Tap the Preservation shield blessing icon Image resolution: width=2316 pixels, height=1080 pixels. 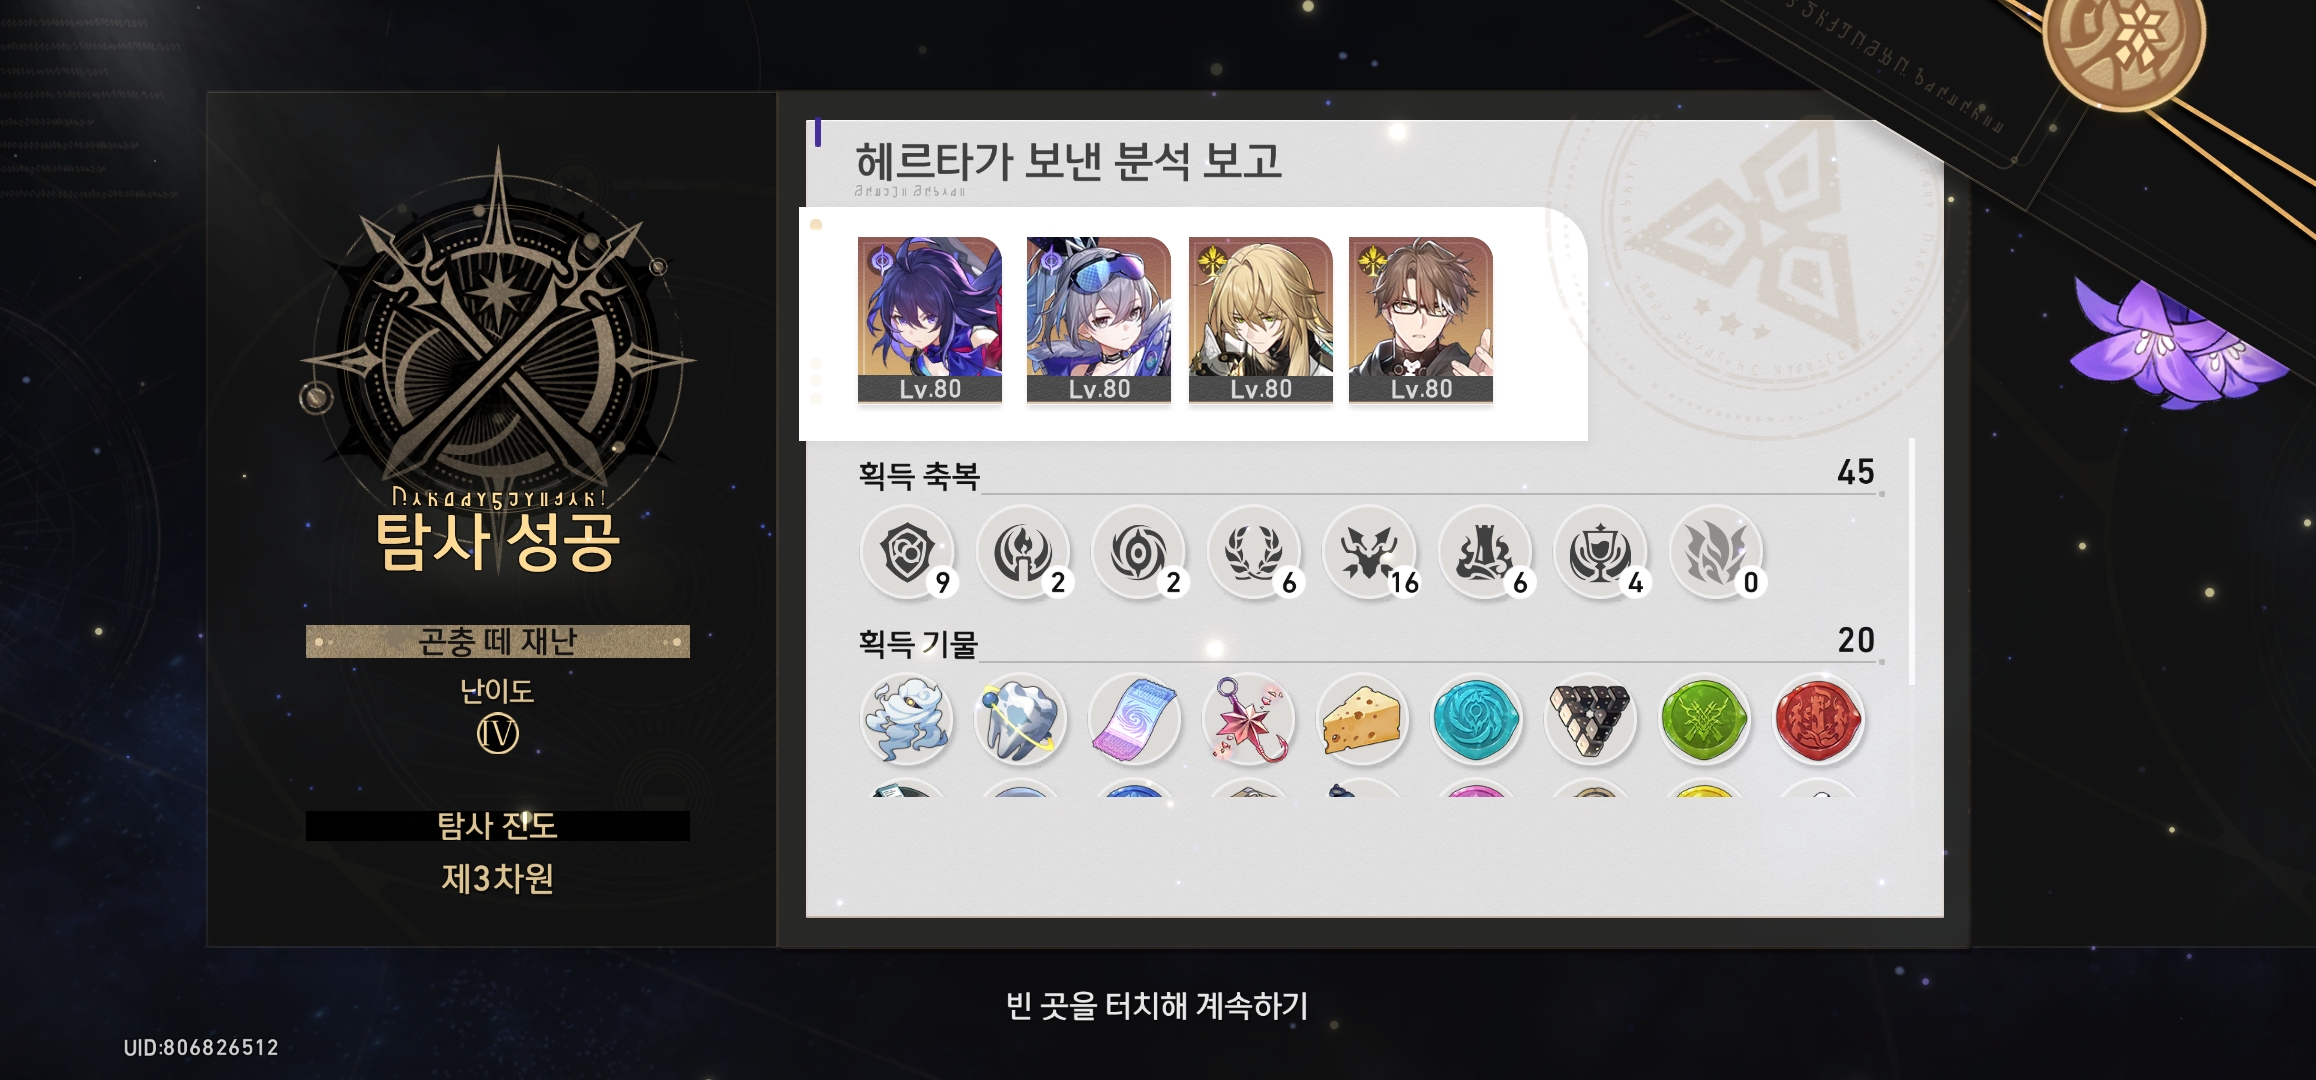pyautogui.click(x=907, y=552)
